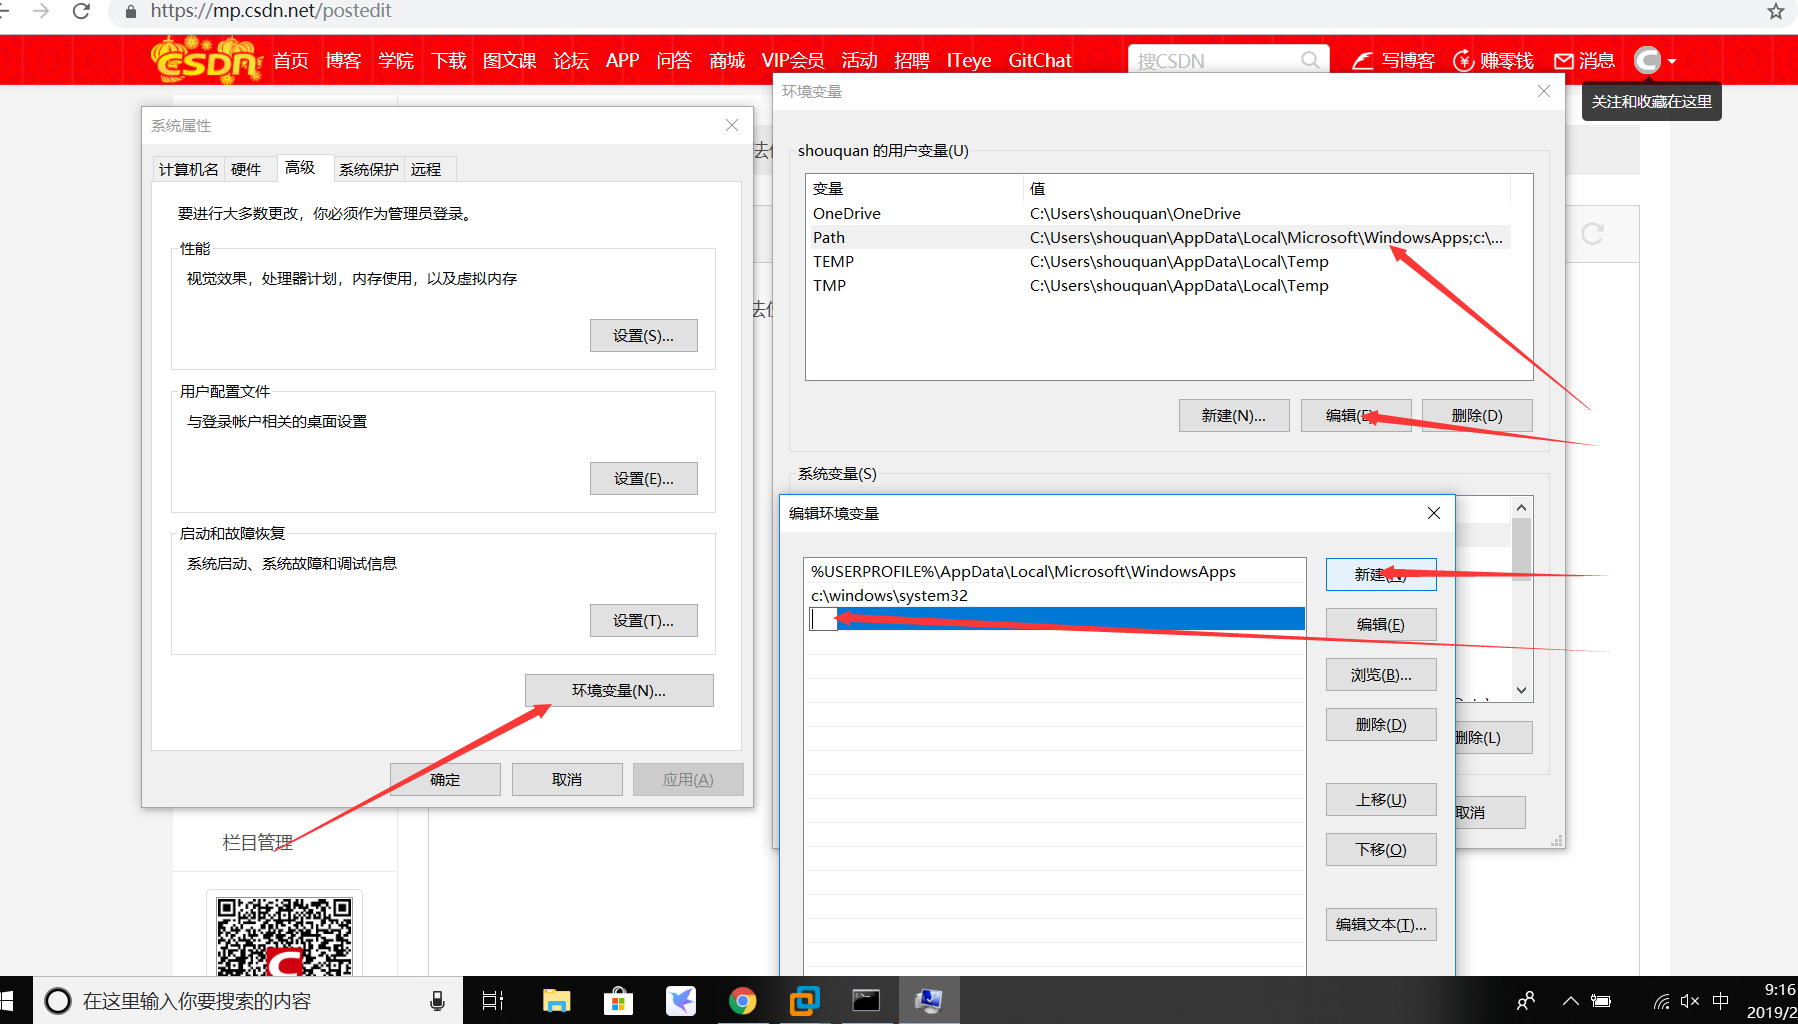Click the empty highlighted variable row input field
This screenshot has height=1024, width=1798.
[x=822, y=618]
